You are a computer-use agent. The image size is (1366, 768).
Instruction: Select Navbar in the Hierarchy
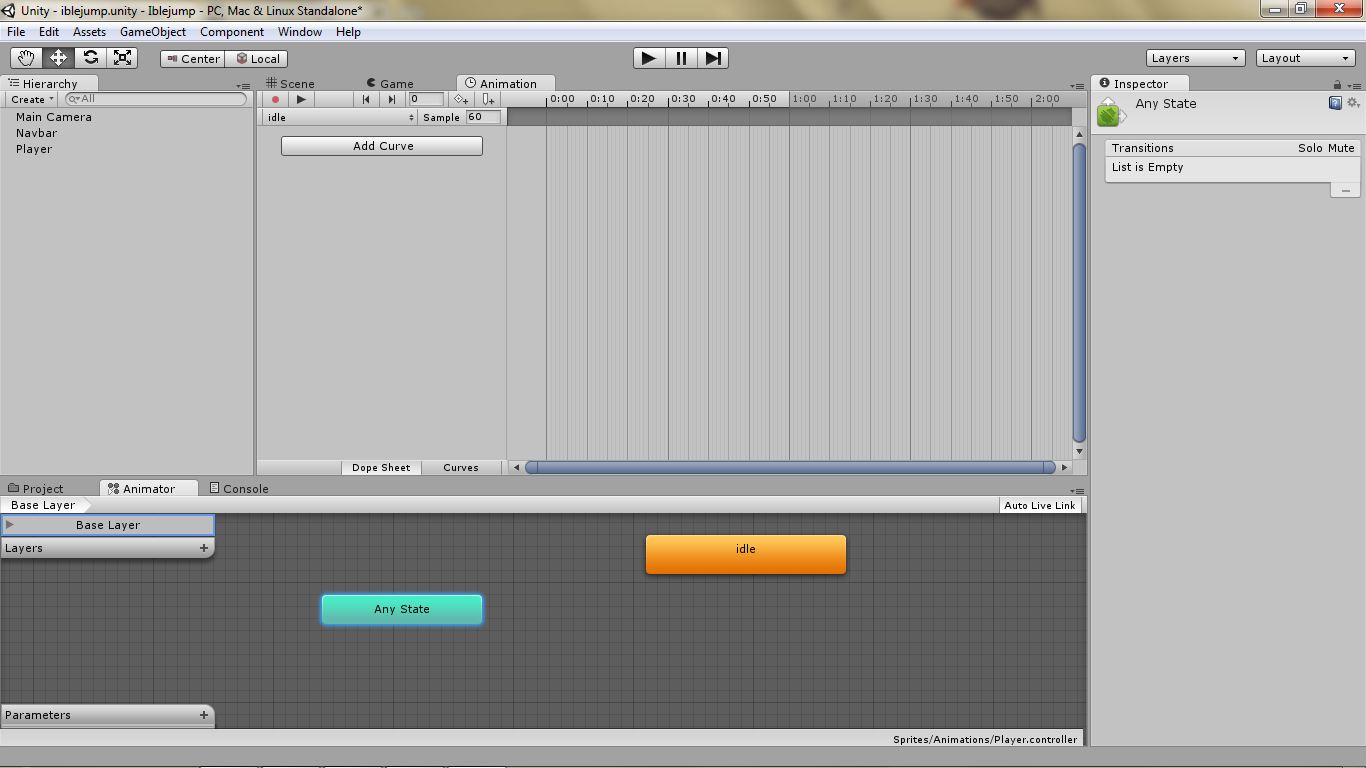tap(37, 133)
